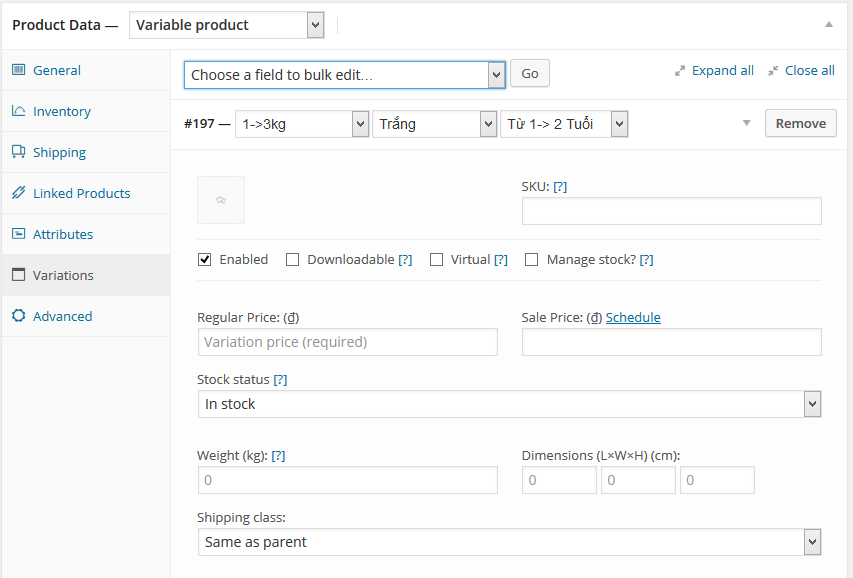Click the Inventory chart icon

pos(18,111)
